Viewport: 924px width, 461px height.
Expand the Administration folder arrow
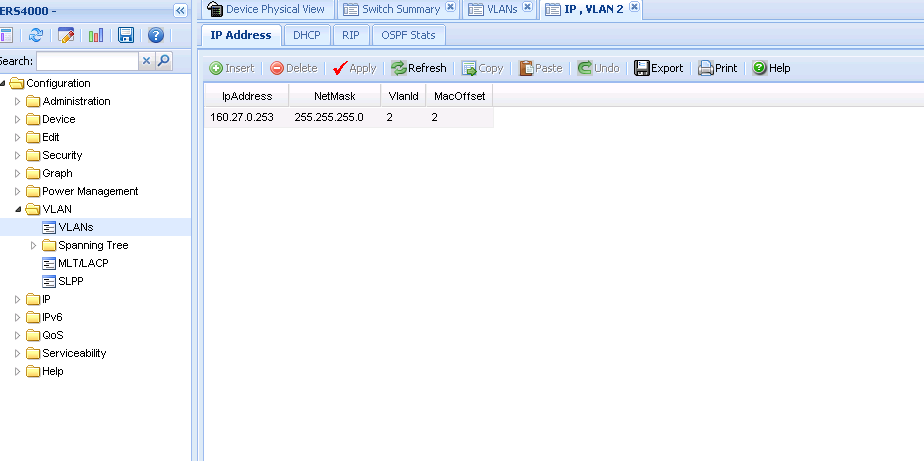point(18,101)
